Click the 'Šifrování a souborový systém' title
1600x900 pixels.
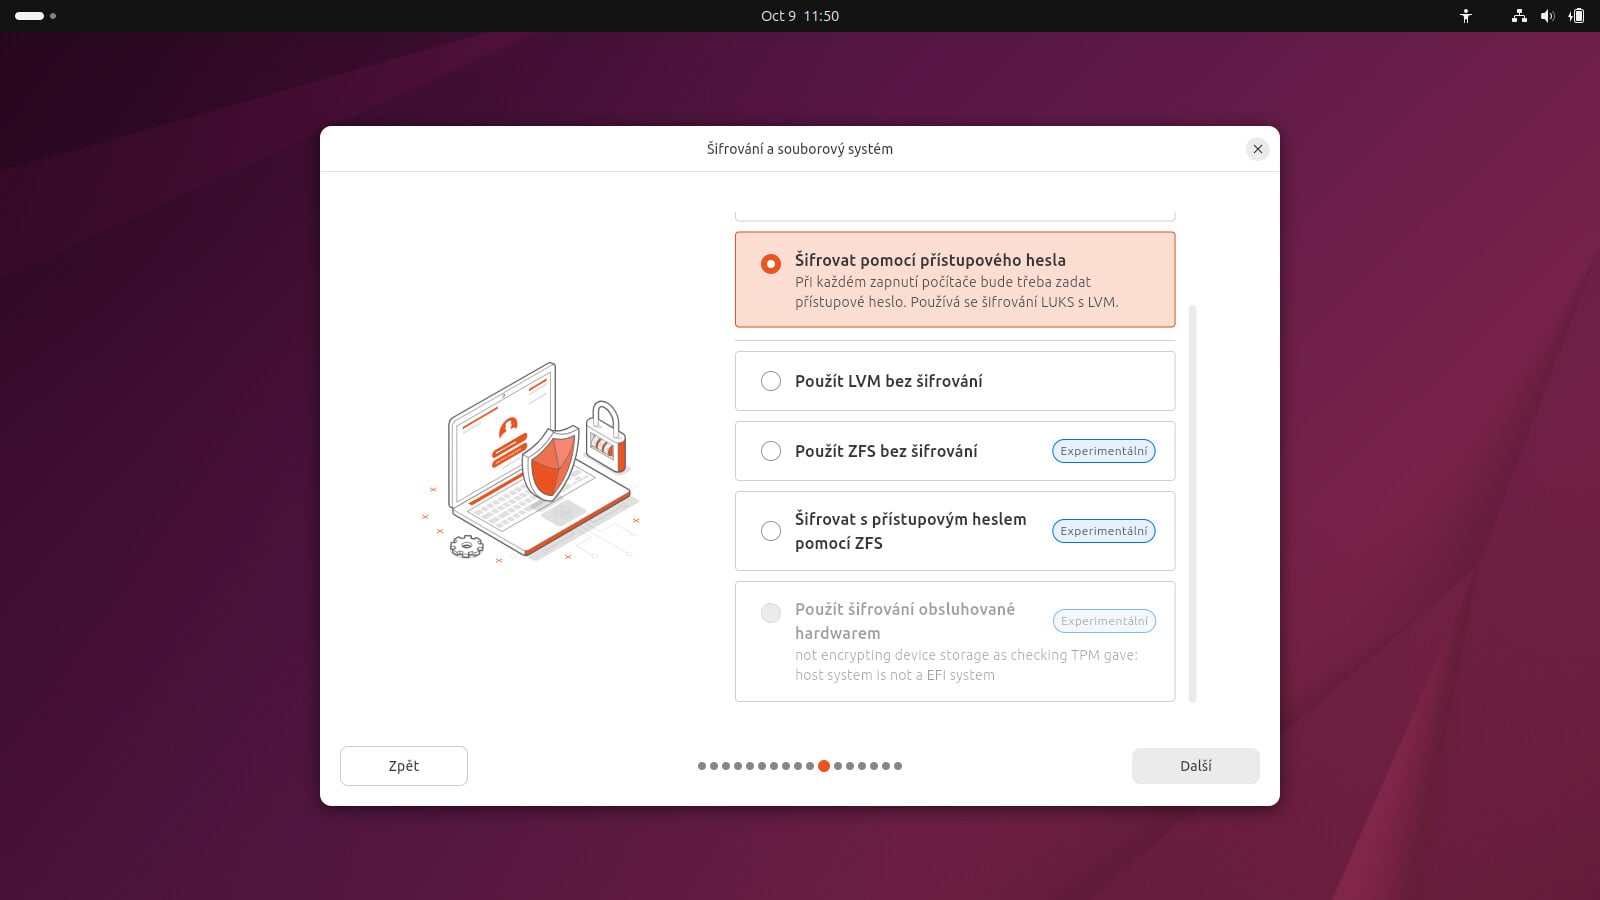click(800, 149)
